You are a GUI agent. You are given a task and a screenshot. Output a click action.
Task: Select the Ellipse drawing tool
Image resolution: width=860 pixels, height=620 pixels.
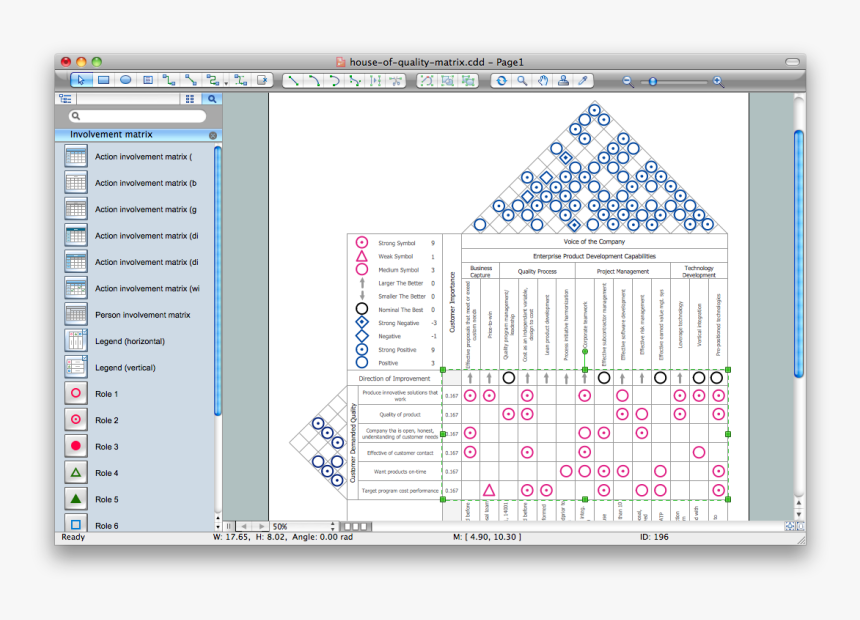coord(125,79)
